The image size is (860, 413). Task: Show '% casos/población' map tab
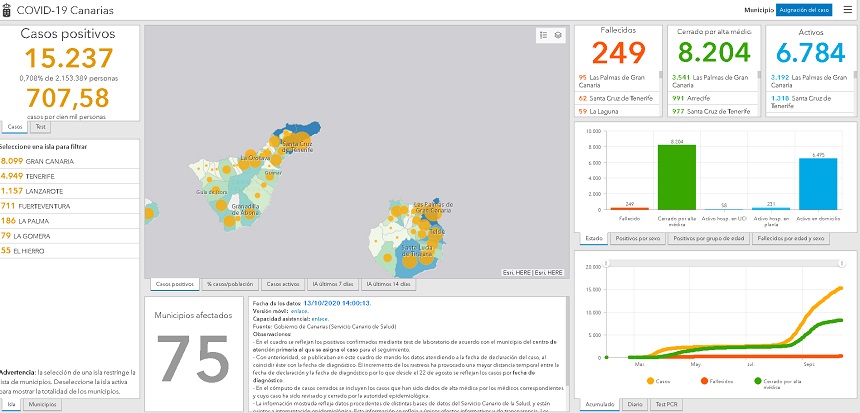point(229,285)
